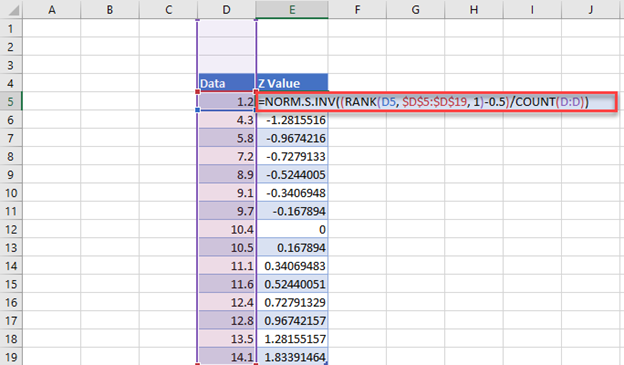Click the Z Value header cell
The height and width of the screenshot is (365, 624).
292,83
